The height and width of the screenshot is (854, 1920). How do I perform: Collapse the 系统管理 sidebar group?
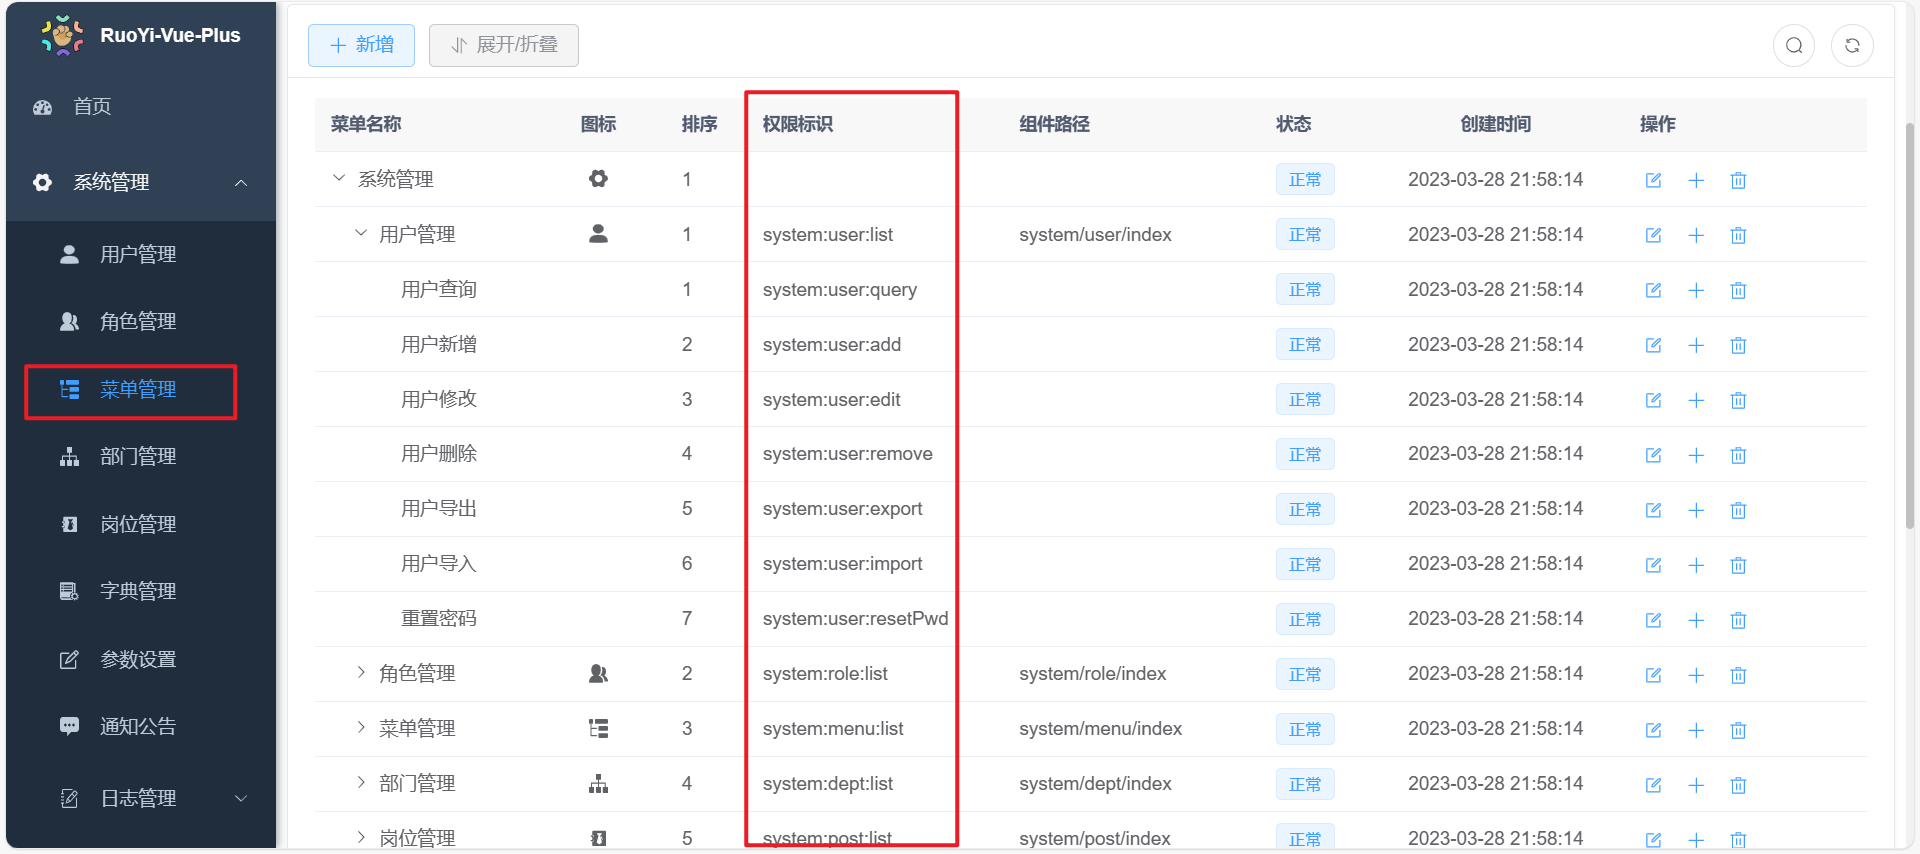[x=141, y=182]
